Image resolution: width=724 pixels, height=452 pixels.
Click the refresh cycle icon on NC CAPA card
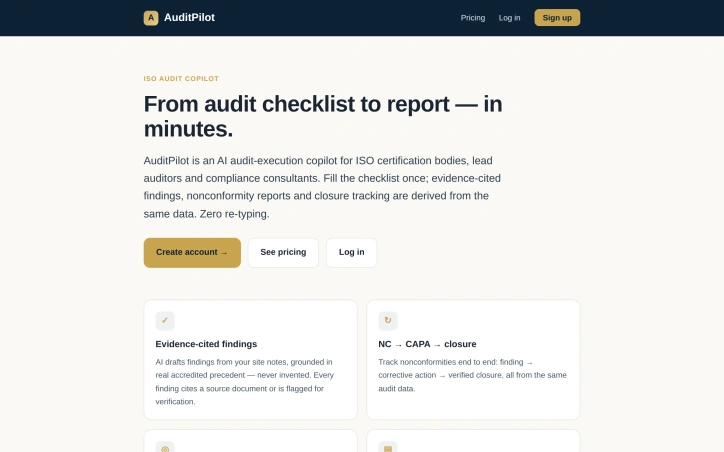pyautogui.click(x=388, y=321)
